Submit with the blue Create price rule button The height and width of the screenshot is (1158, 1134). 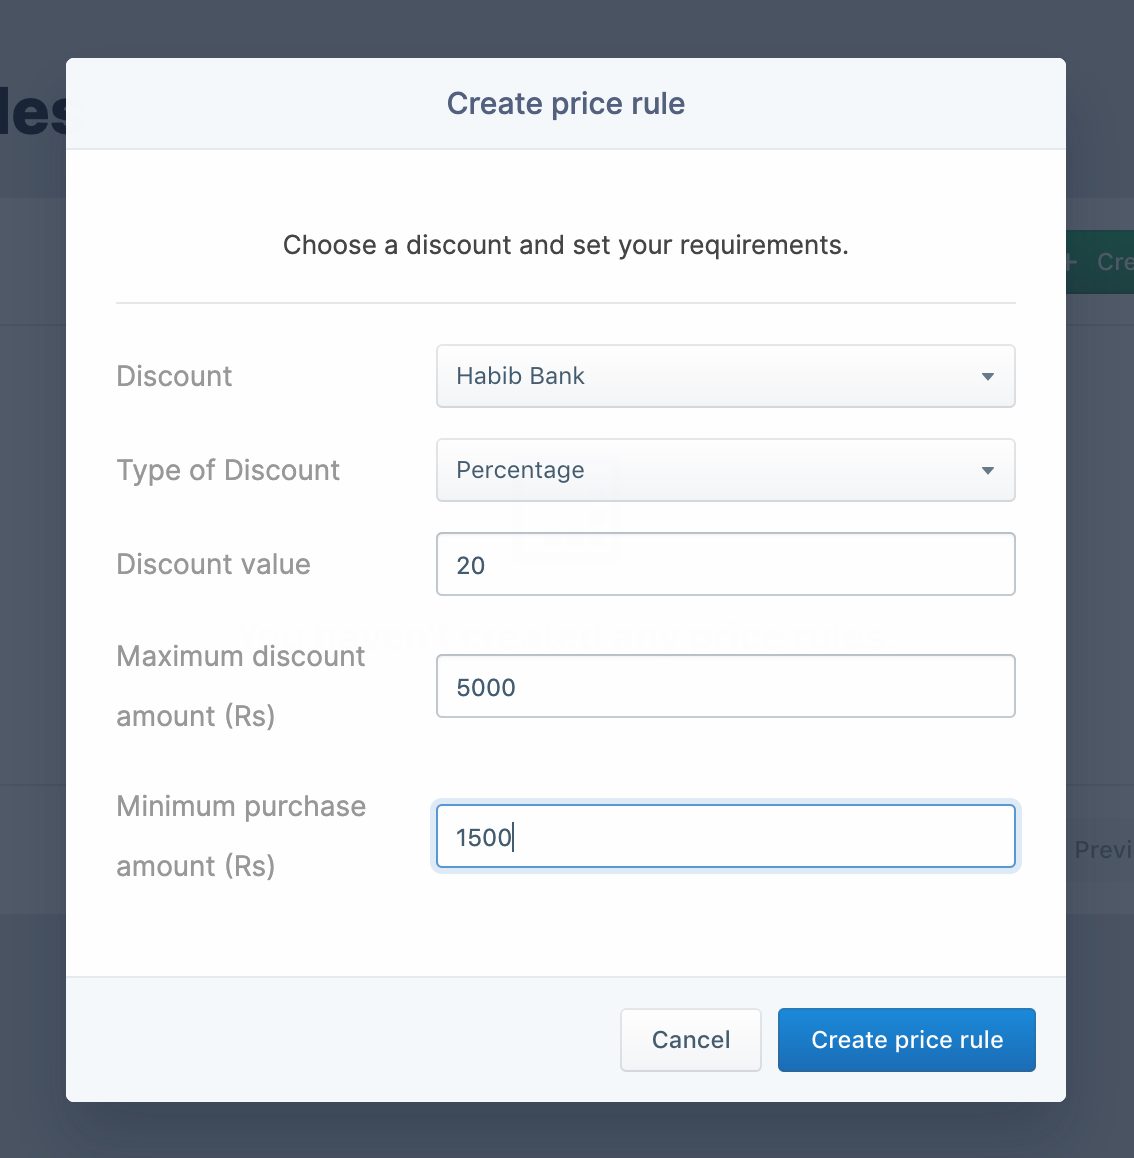[906, 1040]
